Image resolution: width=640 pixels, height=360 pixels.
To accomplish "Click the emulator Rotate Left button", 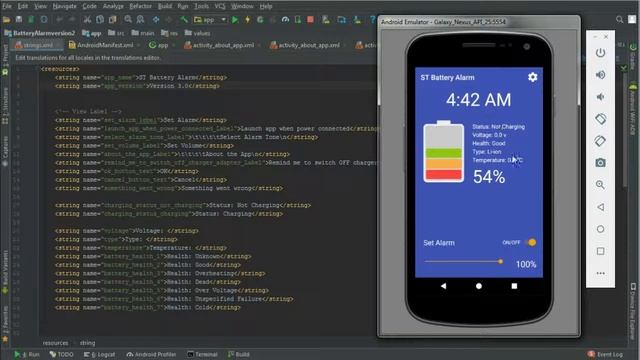I will 600,119.
